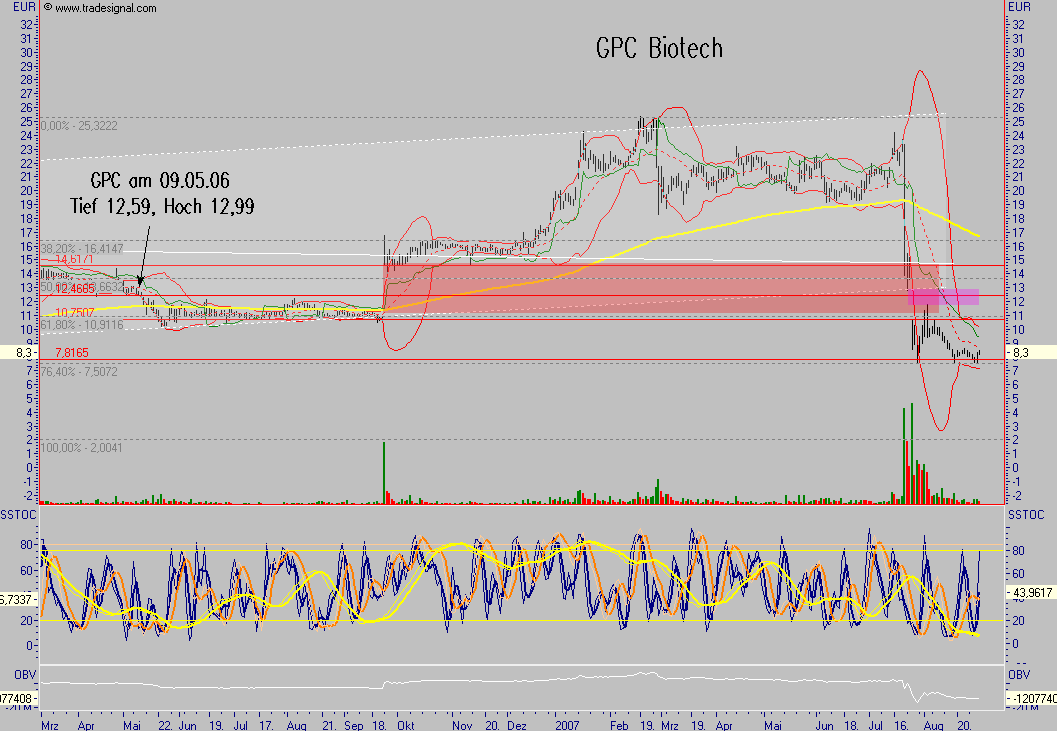The width and height of the screenshot is (1057, 731).
Task: Click the www.tradesignal.com copyright text
Action: 100,8
